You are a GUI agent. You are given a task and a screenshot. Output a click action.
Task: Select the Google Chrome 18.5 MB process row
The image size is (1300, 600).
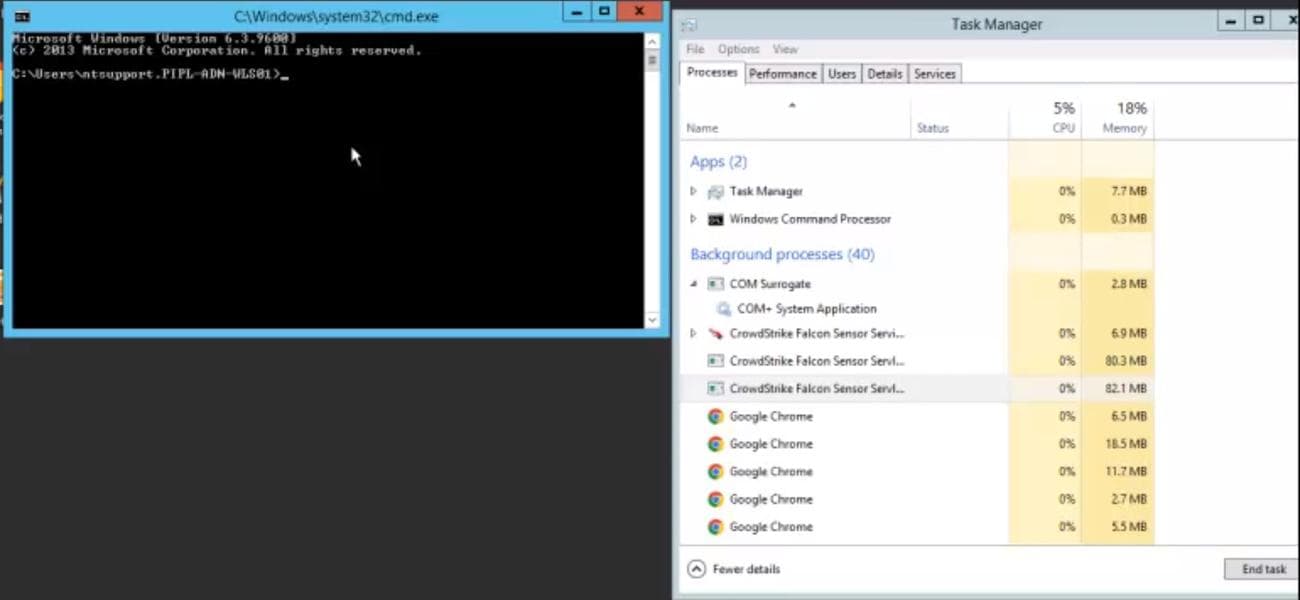850,444
